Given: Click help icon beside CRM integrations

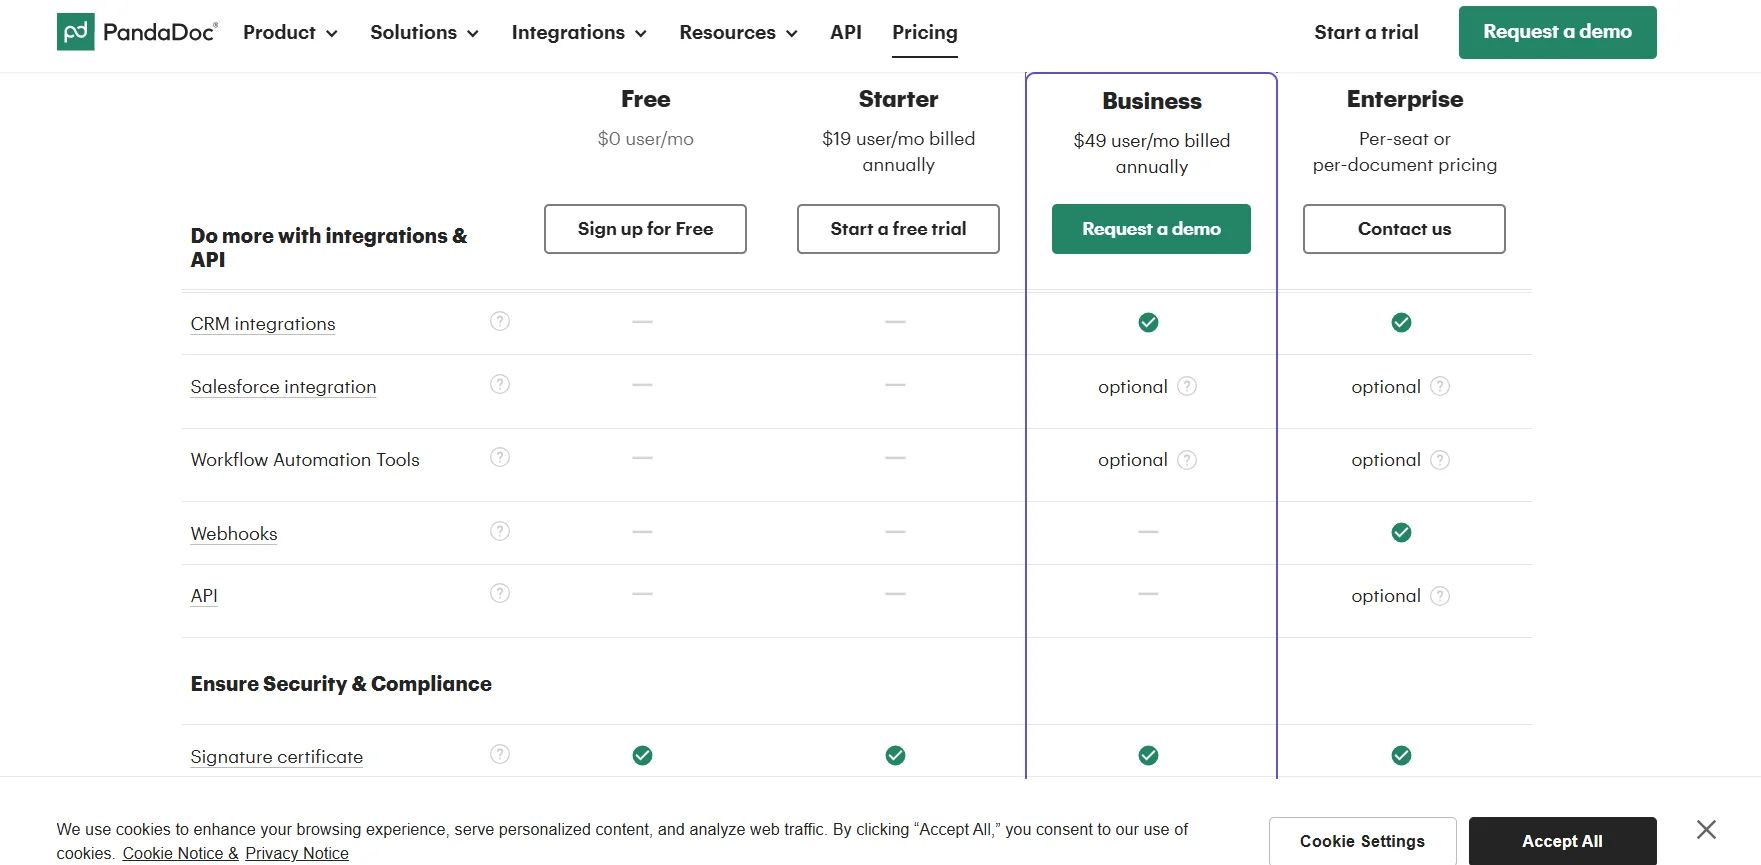Looking at the screenshot, I should pyautogui.click(x=500, y=321).
